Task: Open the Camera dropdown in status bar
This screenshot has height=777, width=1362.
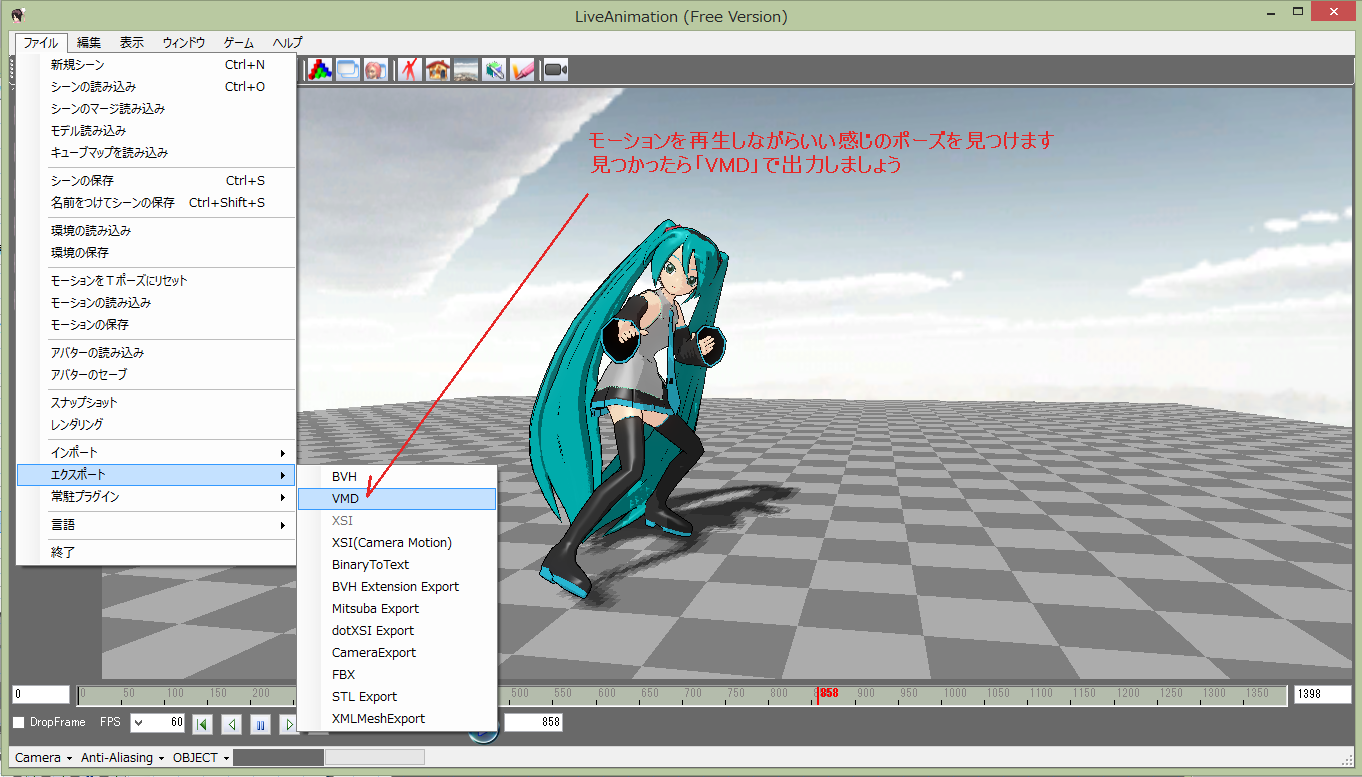Action: point(43,757)
